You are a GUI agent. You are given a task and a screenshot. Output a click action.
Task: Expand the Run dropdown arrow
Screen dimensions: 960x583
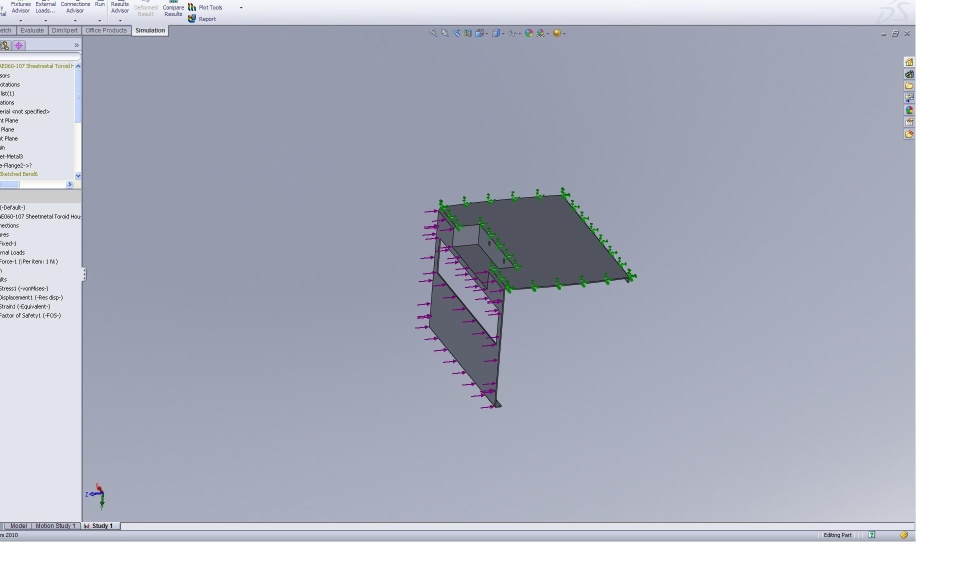click(100, 20)
